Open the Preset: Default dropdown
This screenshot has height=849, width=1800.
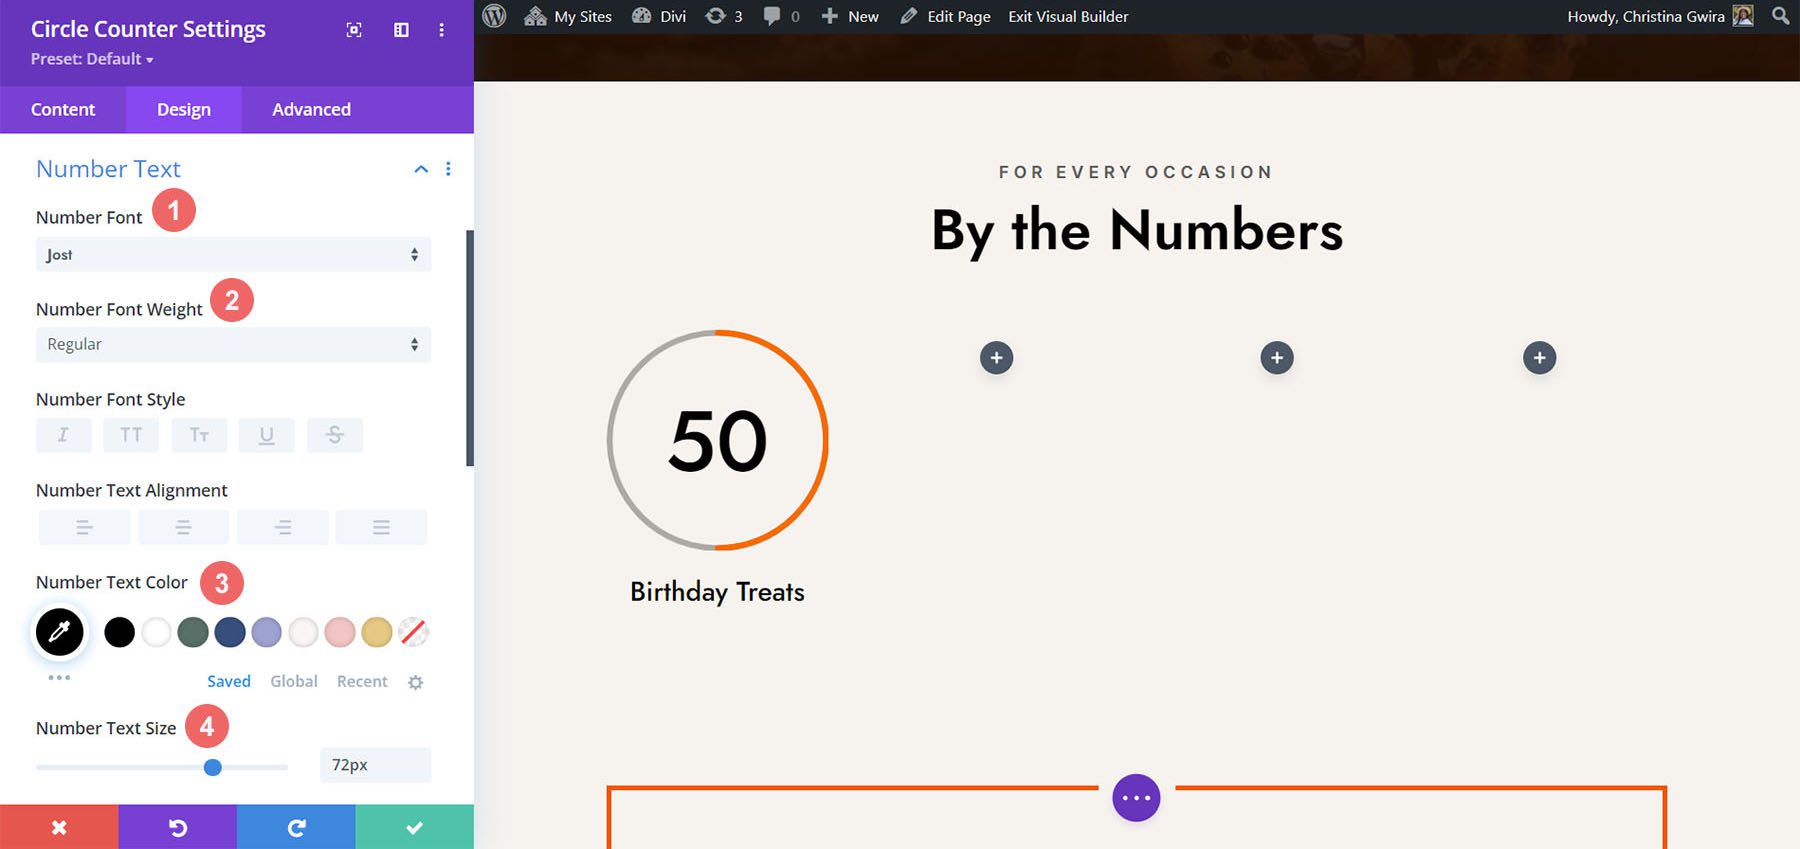(x=92, y=59)
